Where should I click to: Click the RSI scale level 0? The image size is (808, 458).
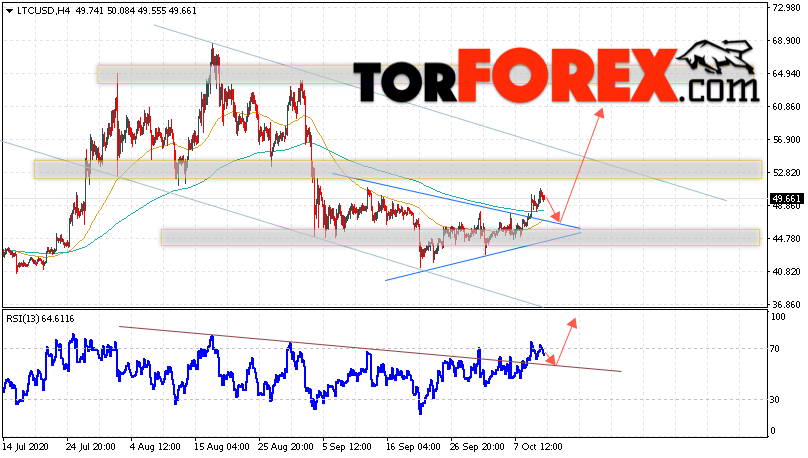click(773, 431)
